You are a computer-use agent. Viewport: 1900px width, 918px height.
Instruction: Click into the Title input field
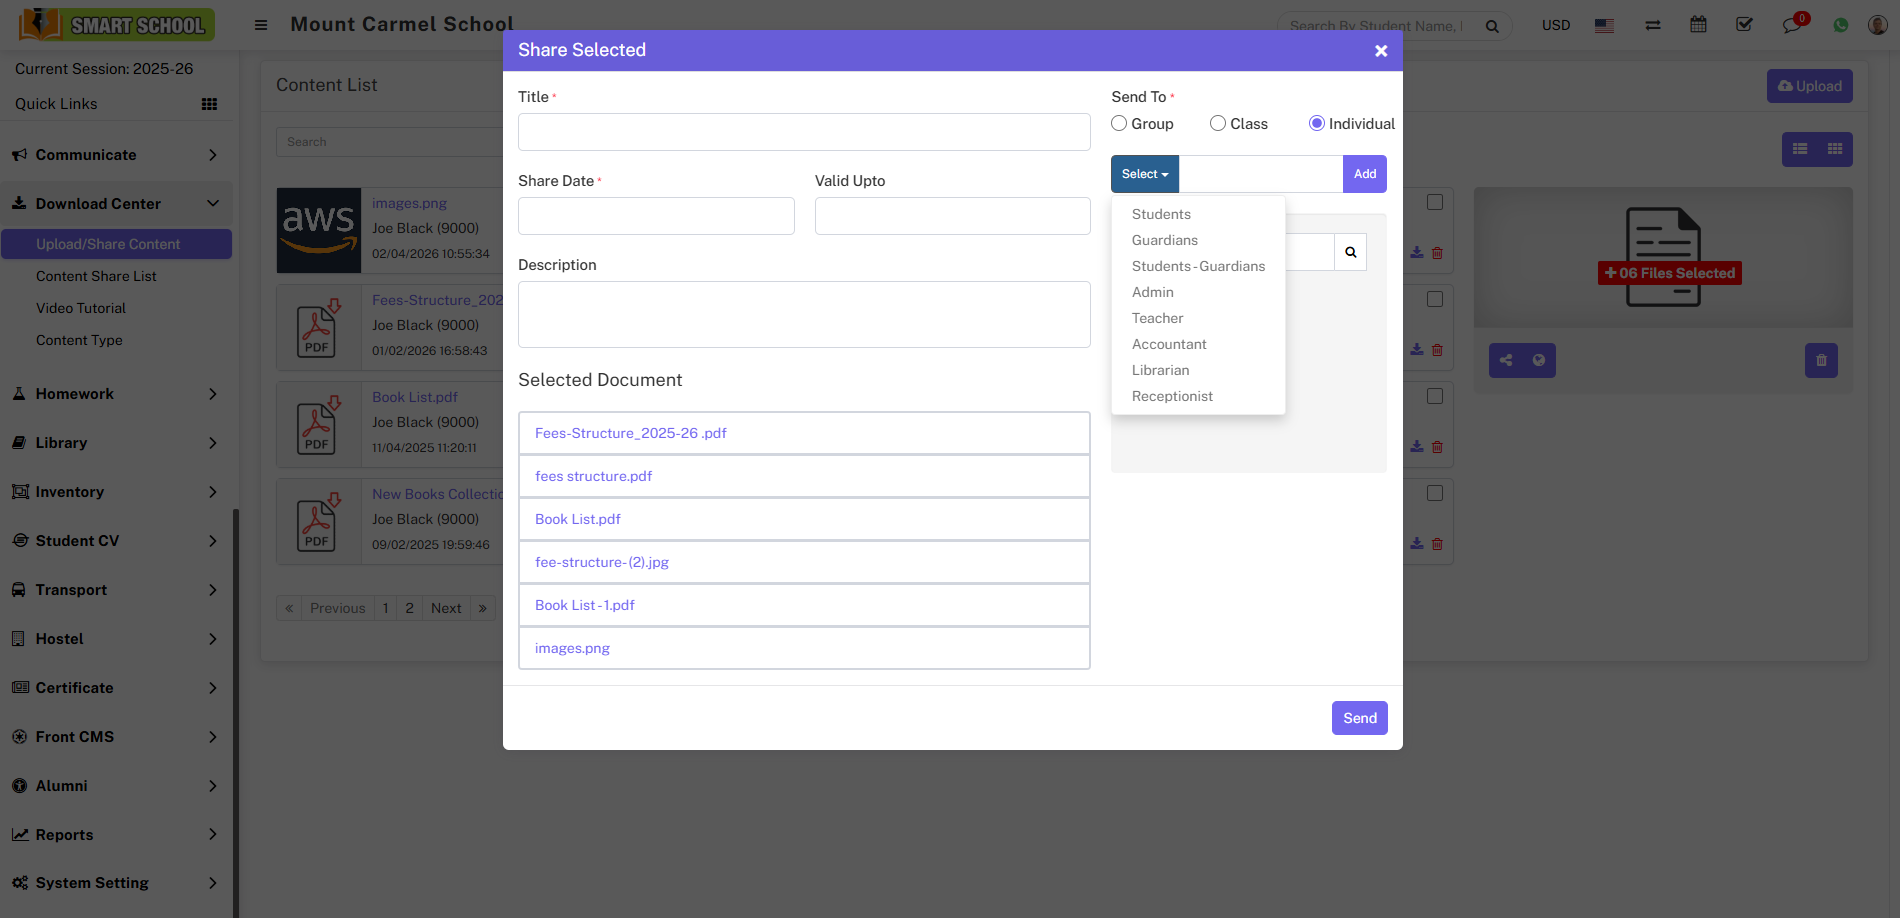(x=803, y=132)
